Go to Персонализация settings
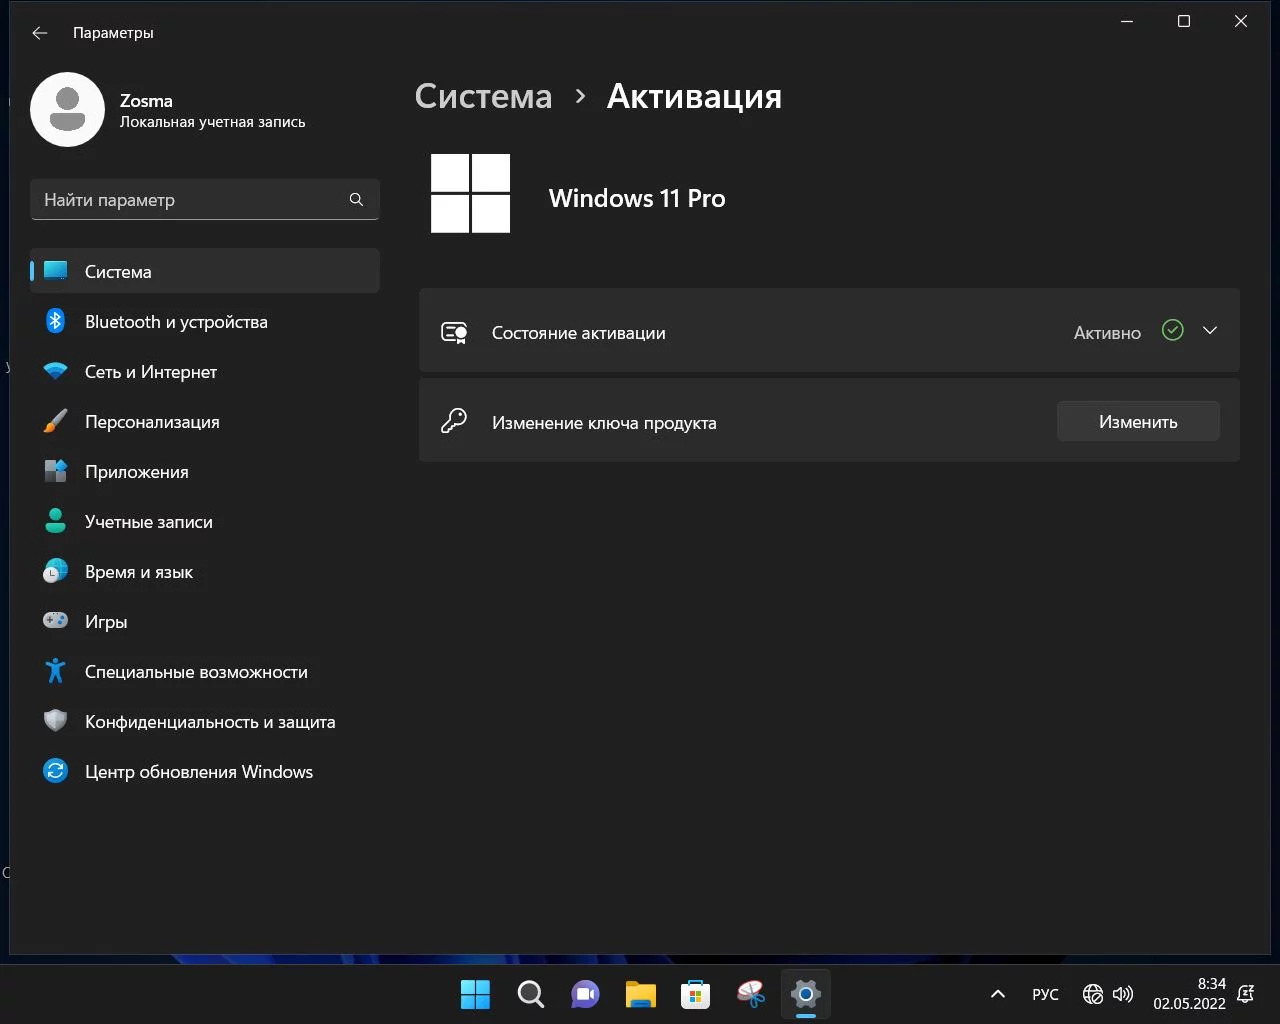The height and width of the screenshot is (1024, 1280). [152, 422]
